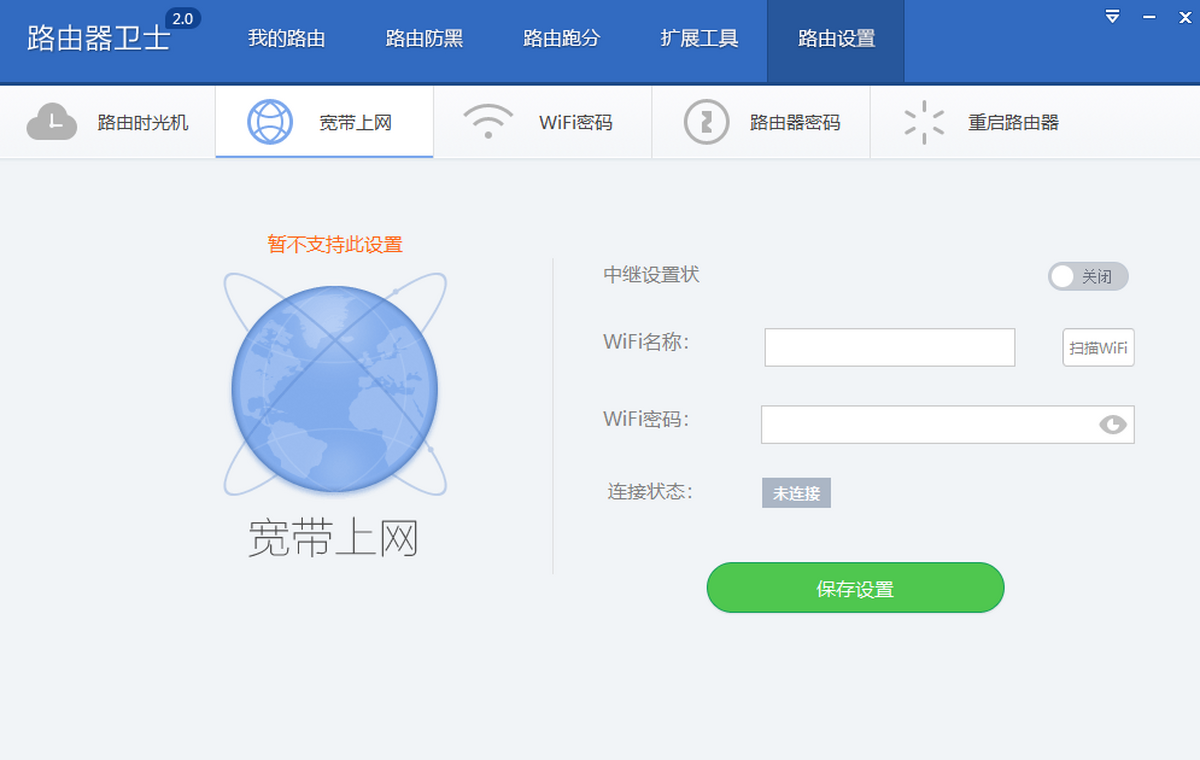Screen dimensions: 1200x760
Task: Click the cloud clock icon for 路由时光机
Action: point(52,122)
